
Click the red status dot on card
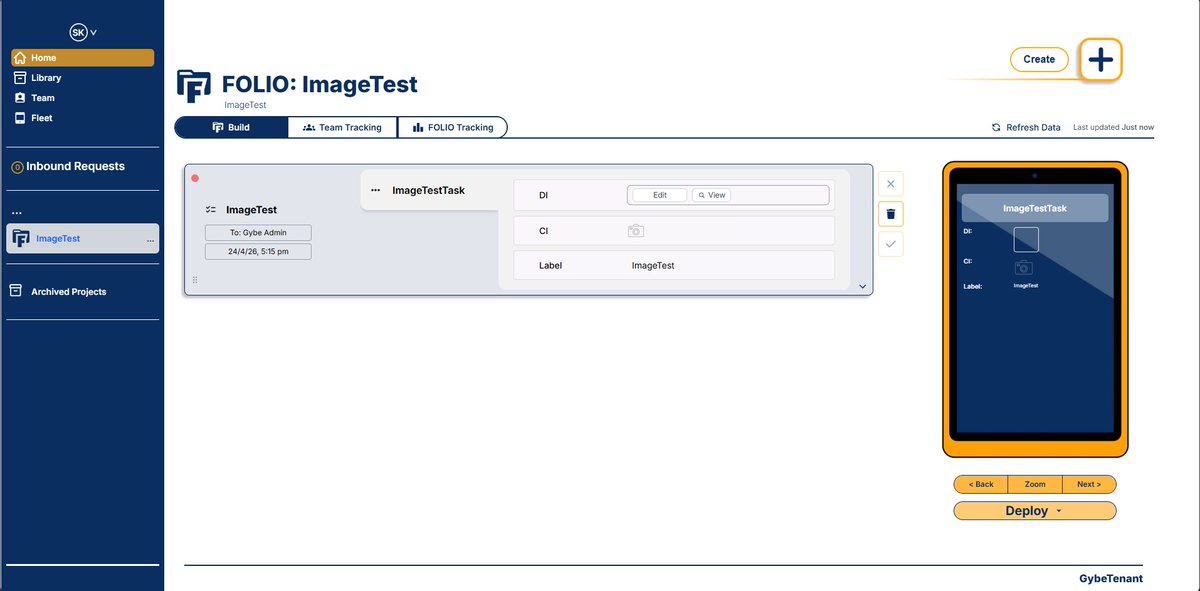pyautogui.click(x=195, y=178)
